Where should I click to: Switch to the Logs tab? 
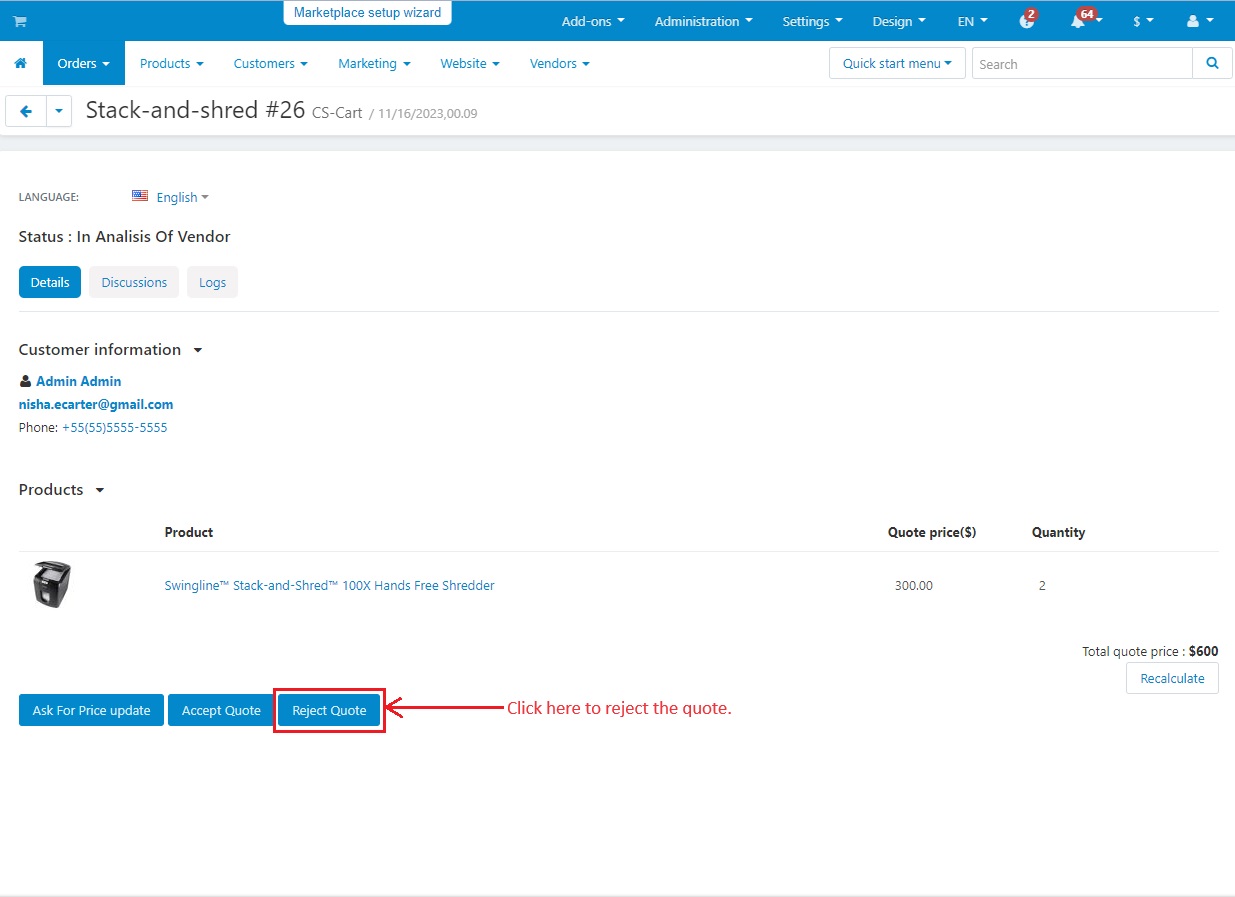(x=212, y=282)
